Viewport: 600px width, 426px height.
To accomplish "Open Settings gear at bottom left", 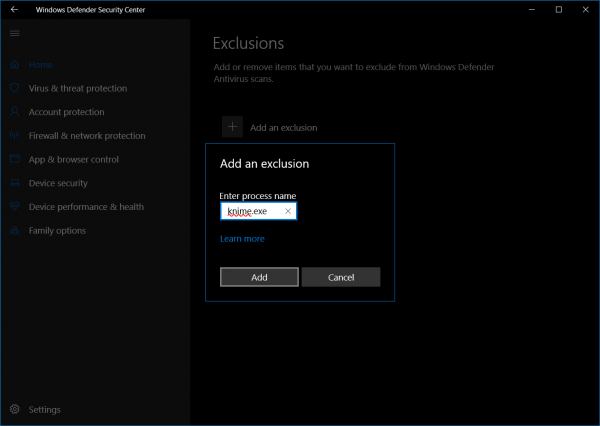I will point(14,409).
